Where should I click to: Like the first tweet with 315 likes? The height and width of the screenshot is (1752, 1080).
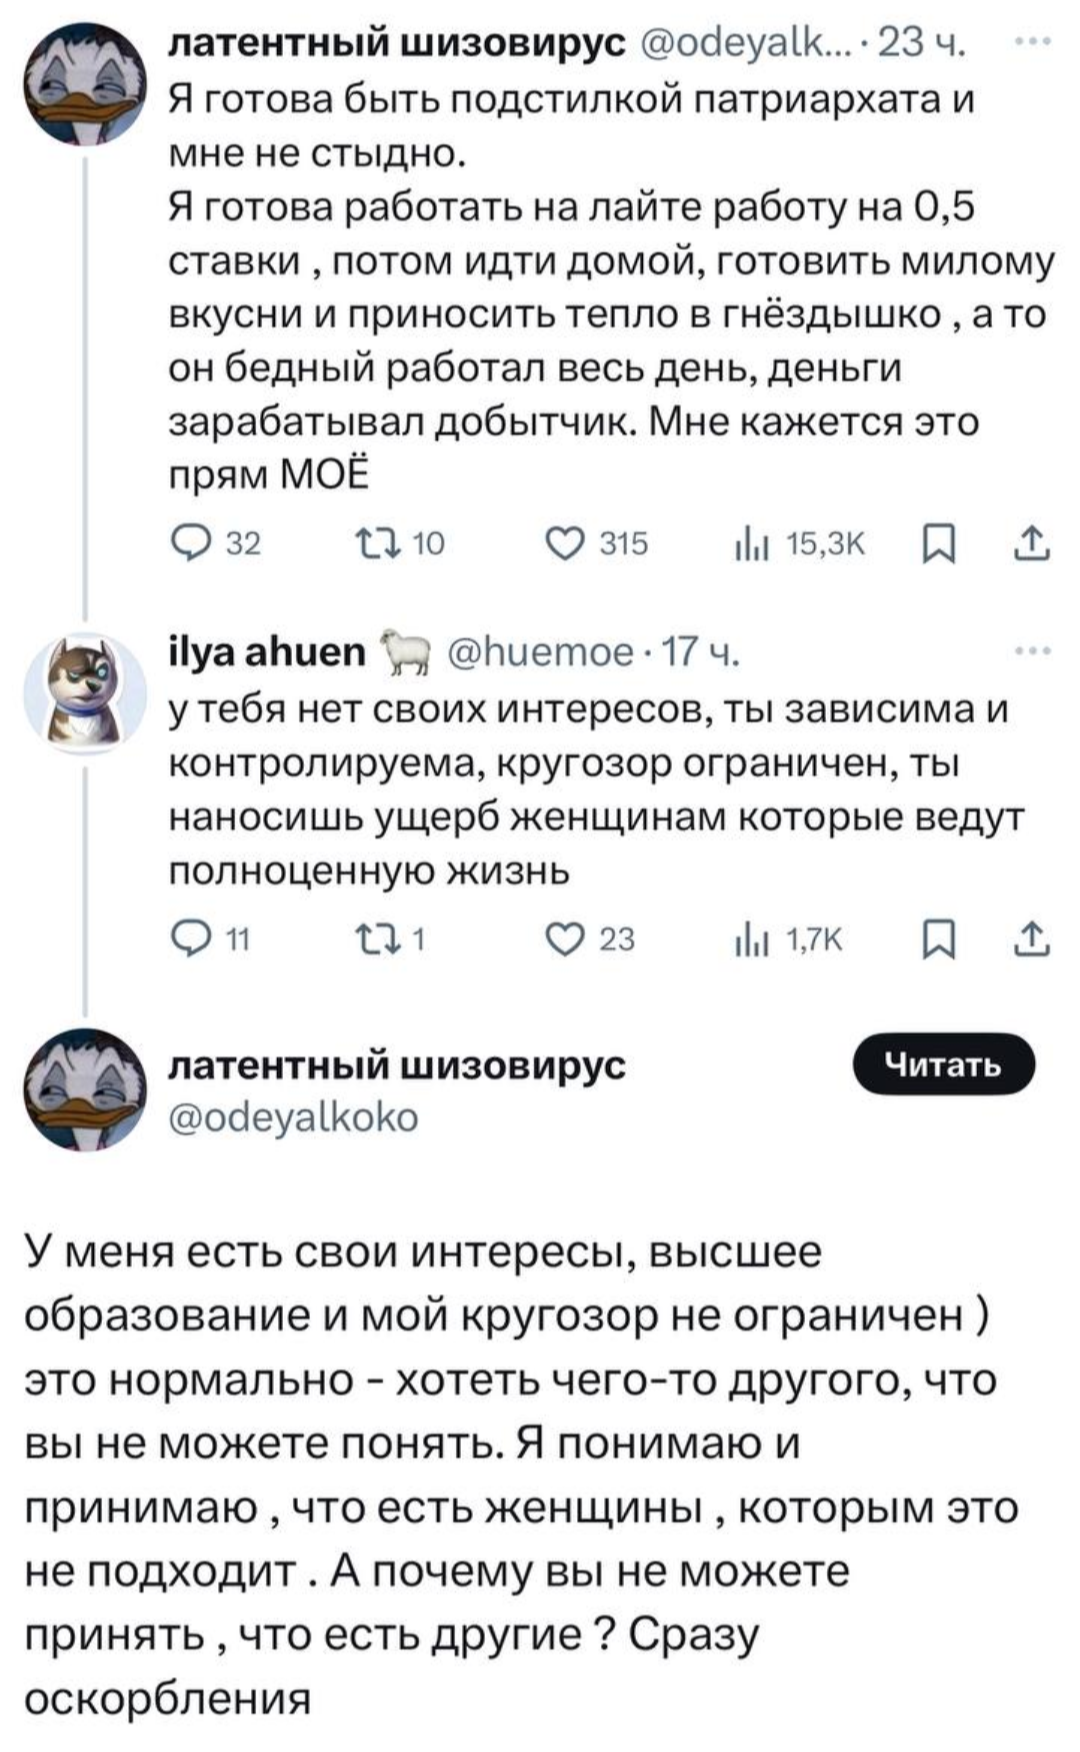point(565,543)
